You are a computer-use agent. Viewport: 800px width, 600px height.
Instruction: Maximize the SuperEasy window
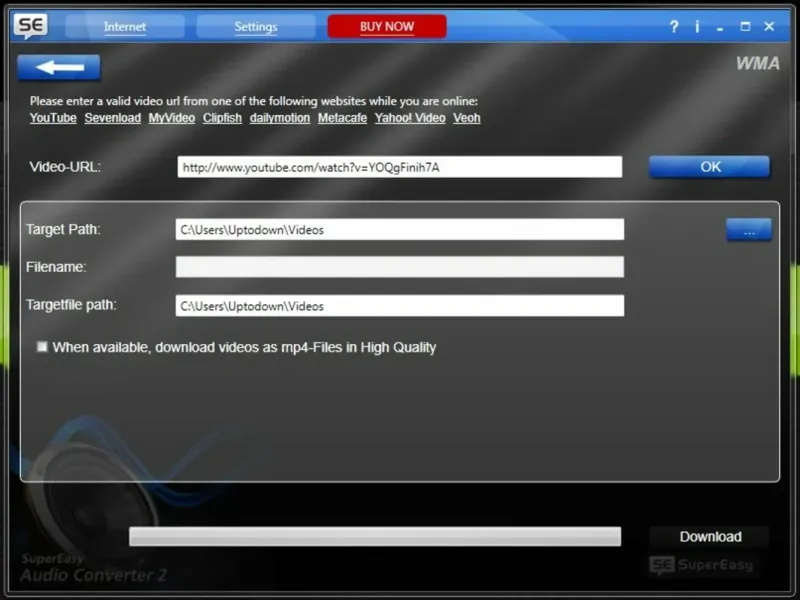point(745,27)
